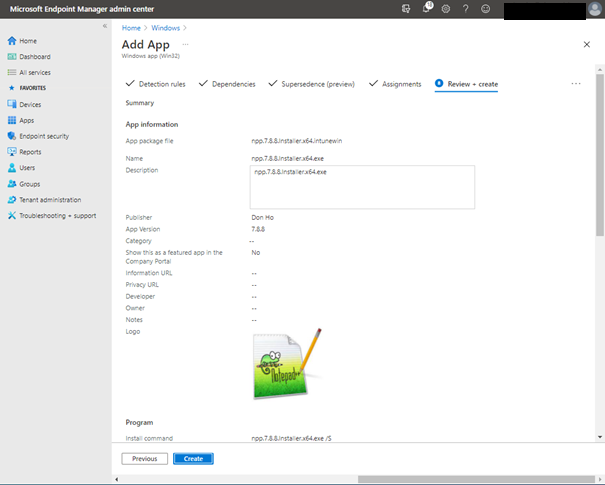Click the feedback smiley icon
The width and height of the screenshot is (605, 485).
tap(485, 9)
